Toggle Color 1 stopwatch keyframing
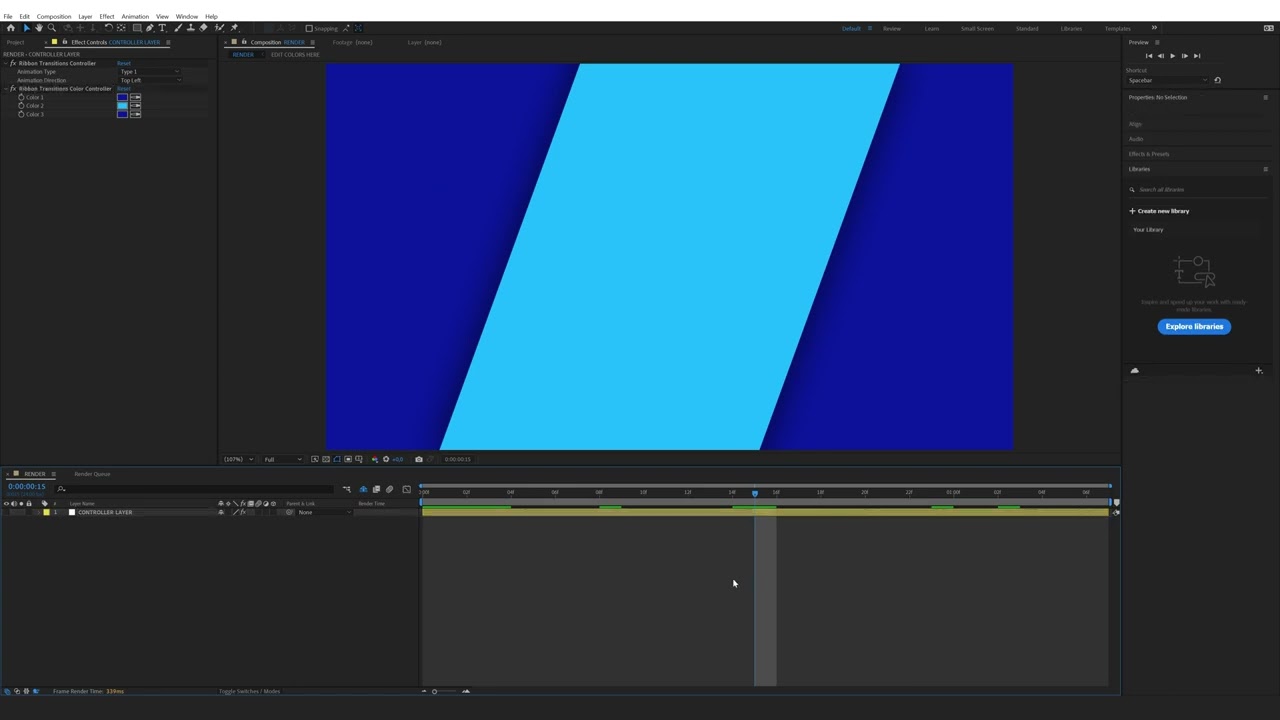This screenshot has height=720, width=1280. pos(21,97)
